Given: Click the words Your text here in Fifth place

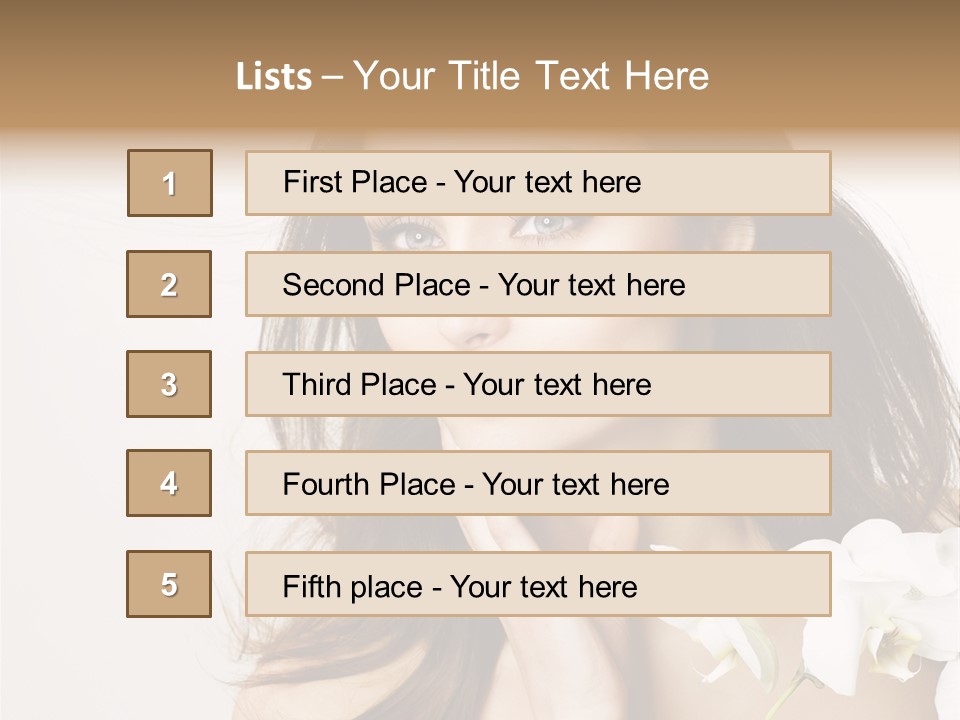Looking at the screenshot, I should (x=543, y=586).
